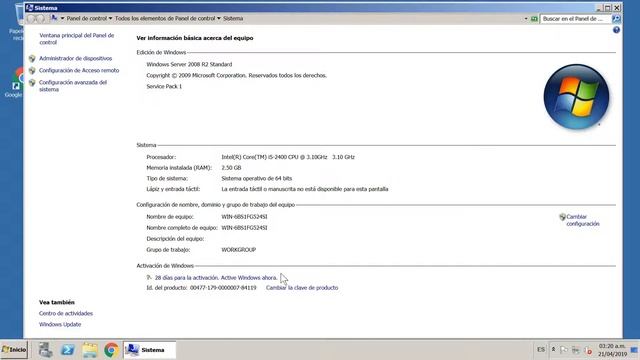Click Cambiar configuración link
This screenshot has height=360, width=640.
coord(582,220)
